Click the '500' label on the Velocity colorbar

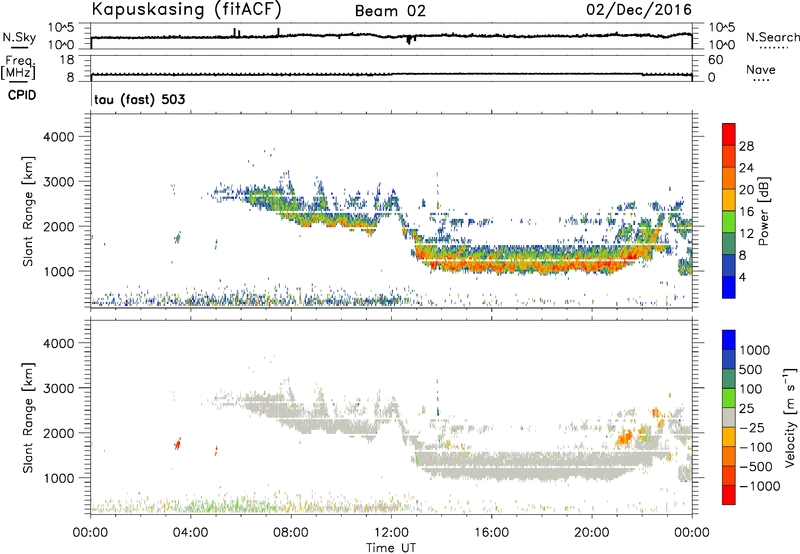point(750,370)
